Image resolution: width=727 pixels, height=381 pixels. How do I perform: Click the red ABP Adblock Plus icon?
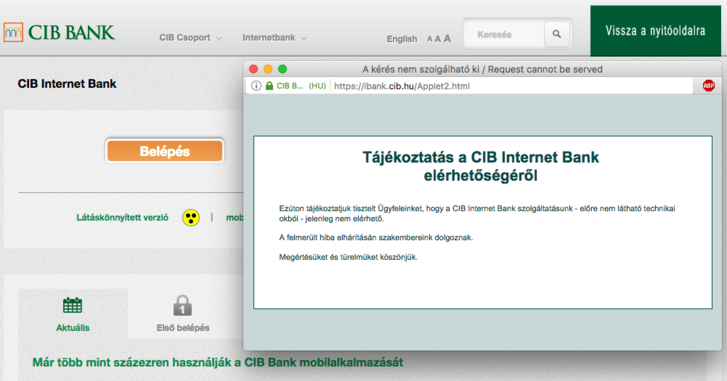[x=708, y=86]
